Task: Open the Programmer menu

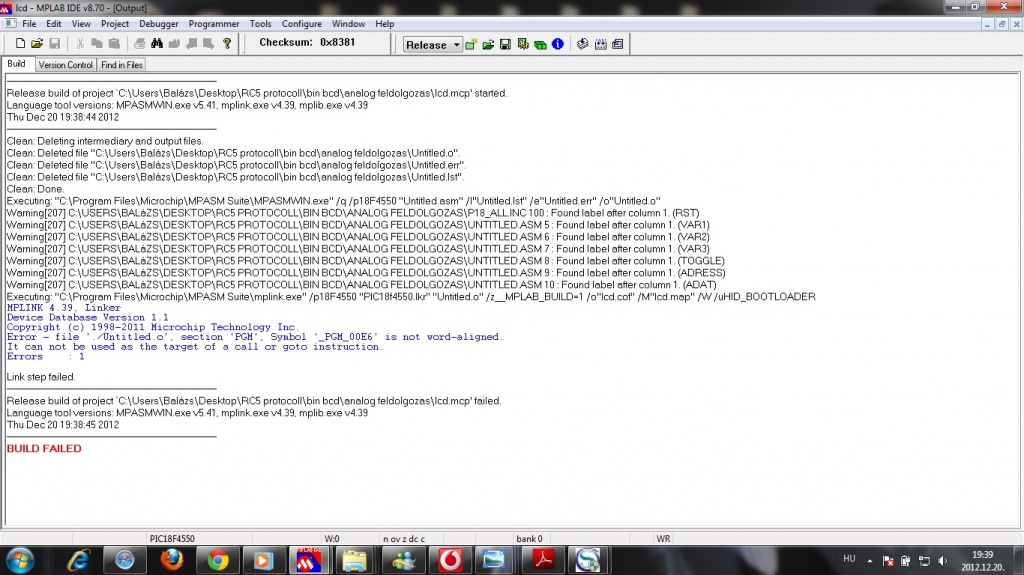Action: 214,24
